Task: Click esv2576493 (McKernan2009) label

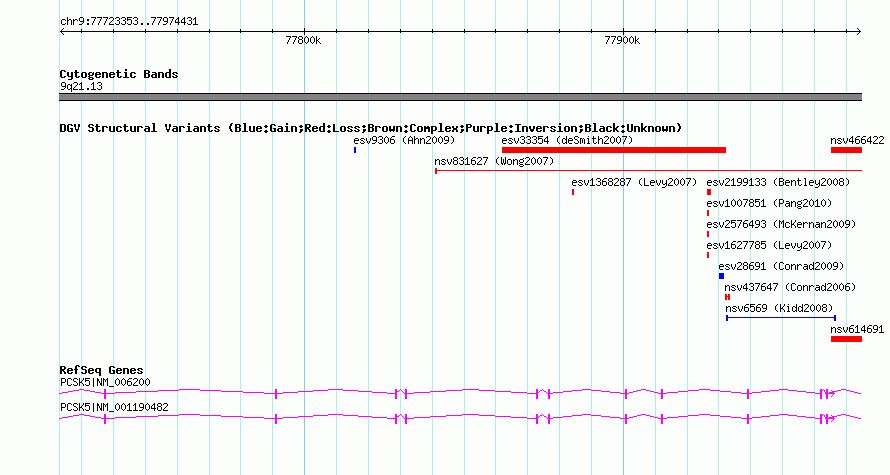Action: [781, 224]
